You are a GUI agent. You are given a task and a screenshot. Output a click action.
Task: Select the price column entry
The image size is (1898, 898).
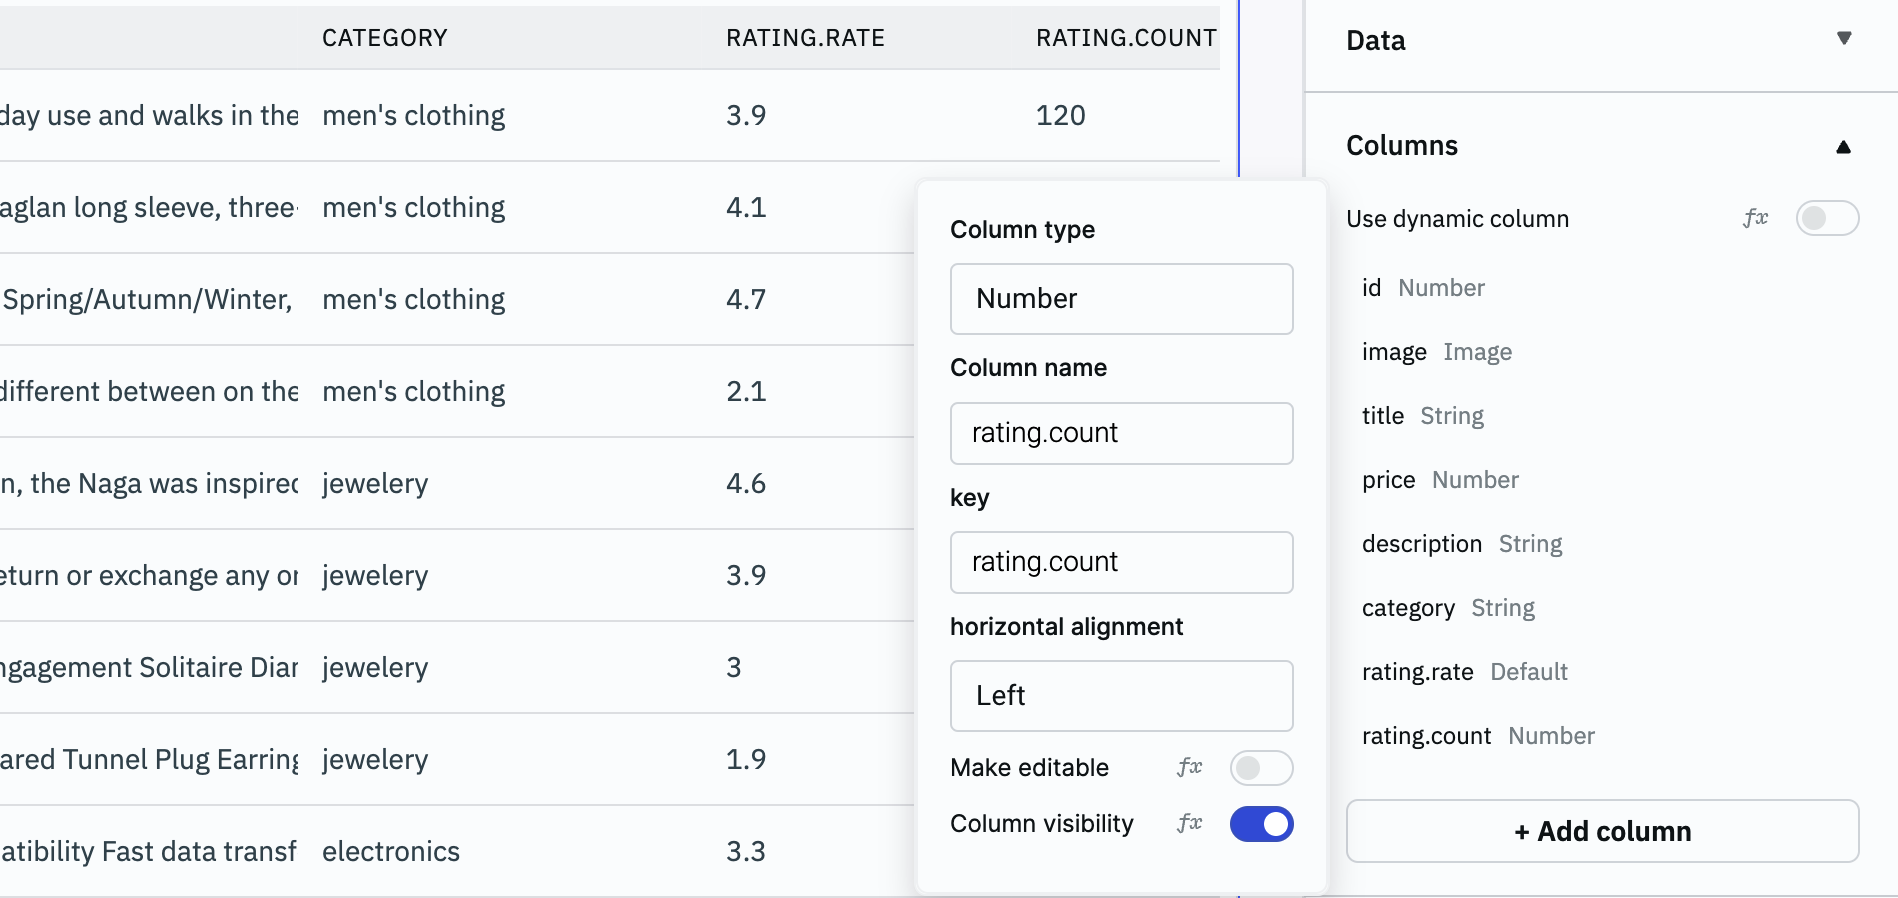click(1439, 480)
